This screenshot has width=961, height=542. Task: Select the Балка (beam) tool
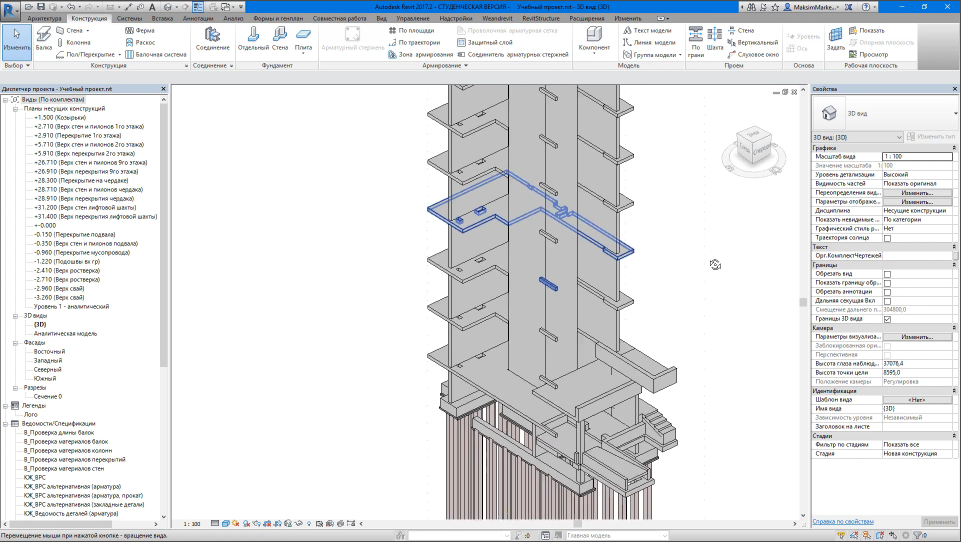[x=44, y=38]
